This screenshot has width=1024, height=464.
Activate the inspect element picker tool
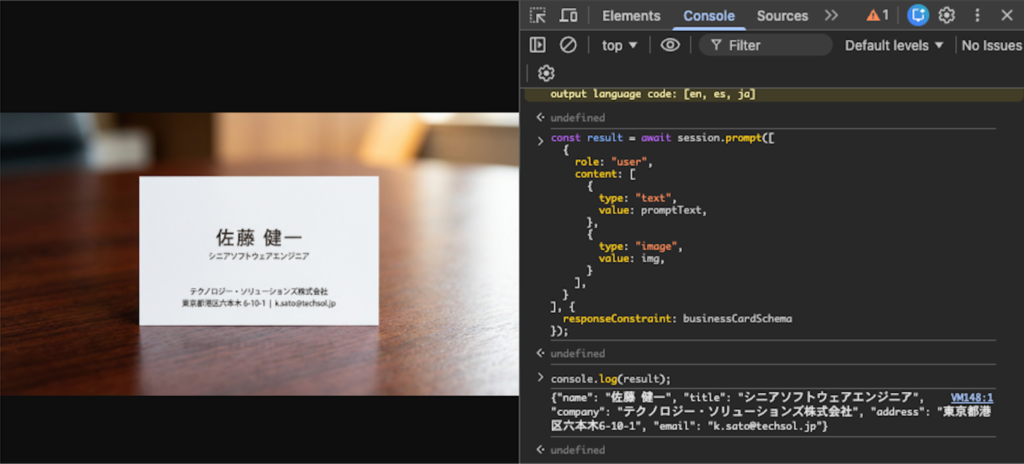click(538, 15)
